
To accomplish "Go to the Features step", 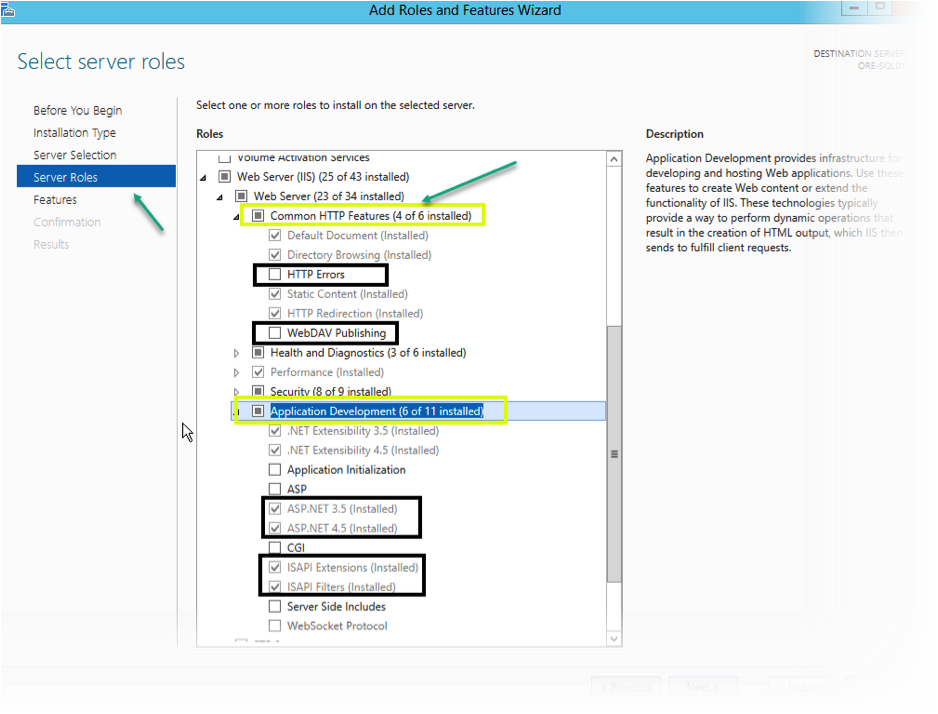I will [55, 200].
